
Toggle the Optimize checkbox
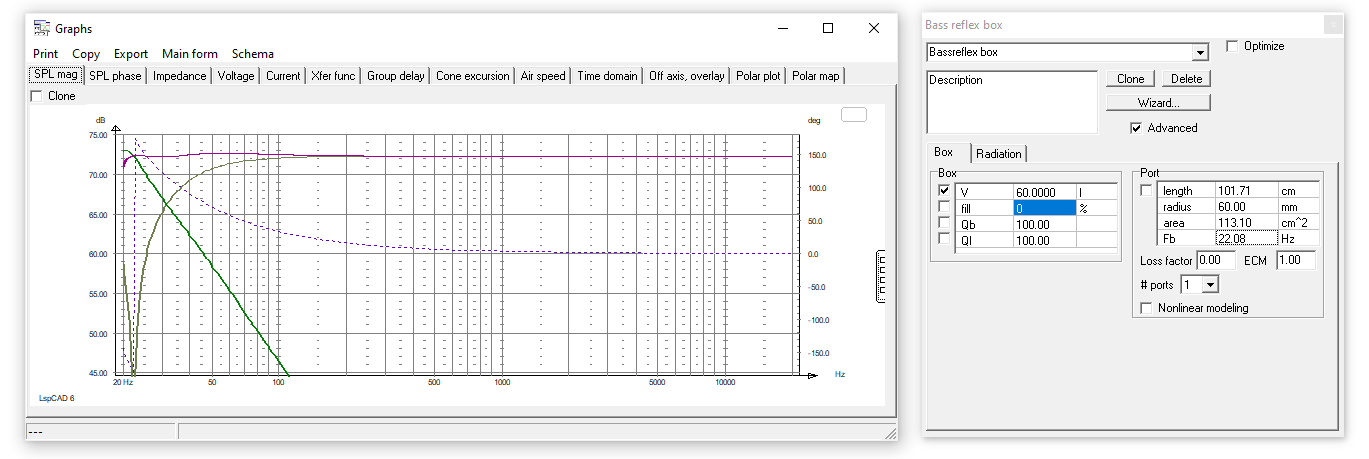point(1232,46)
